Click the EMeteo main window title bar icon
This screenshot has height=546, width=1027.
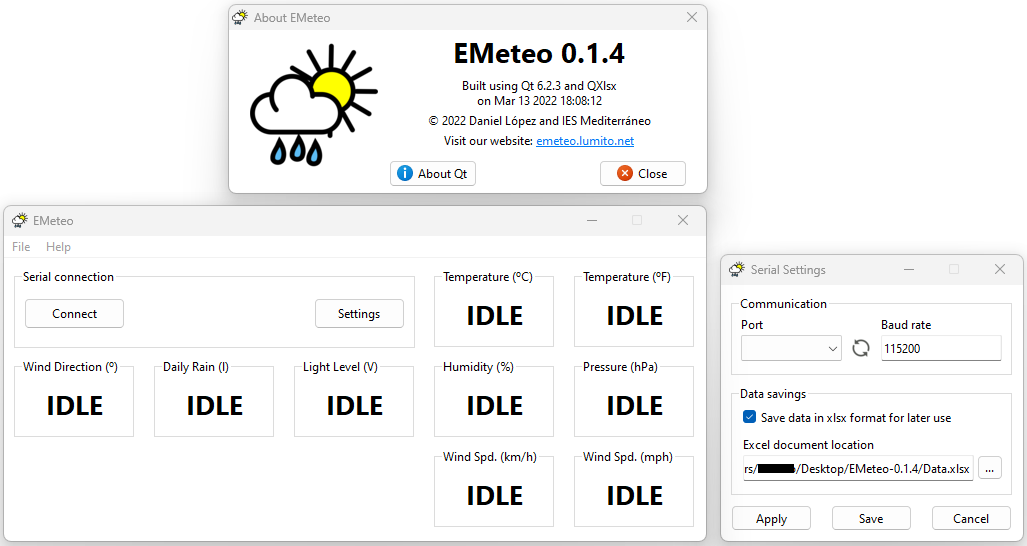click(20, 220)
